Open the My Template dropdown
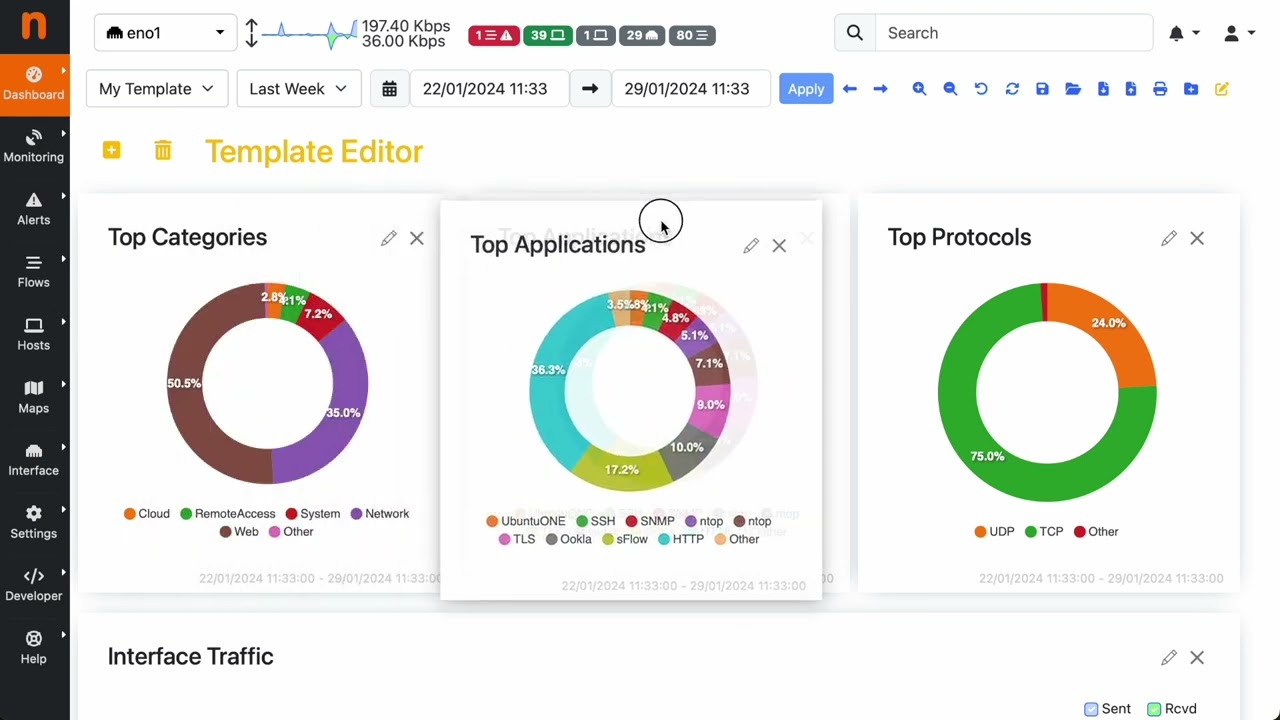 tap(157, 89)
